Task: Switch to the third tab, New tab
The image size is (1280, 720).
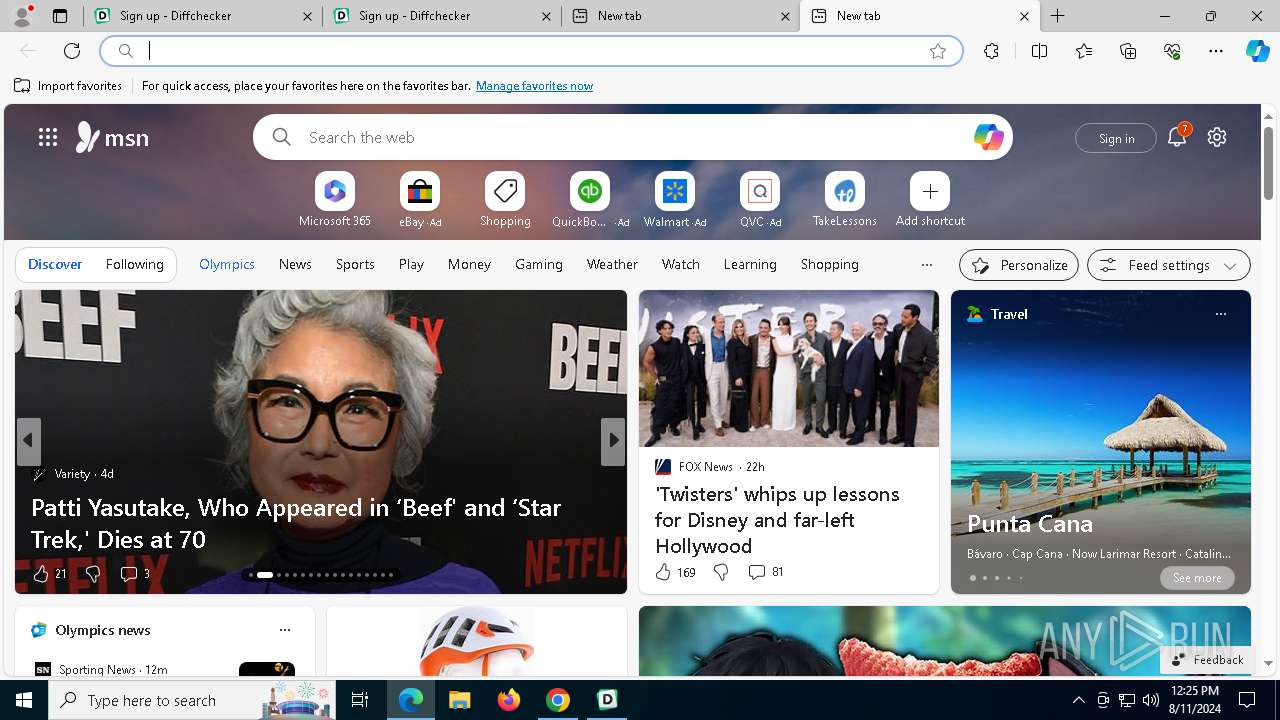Action: 680,16
